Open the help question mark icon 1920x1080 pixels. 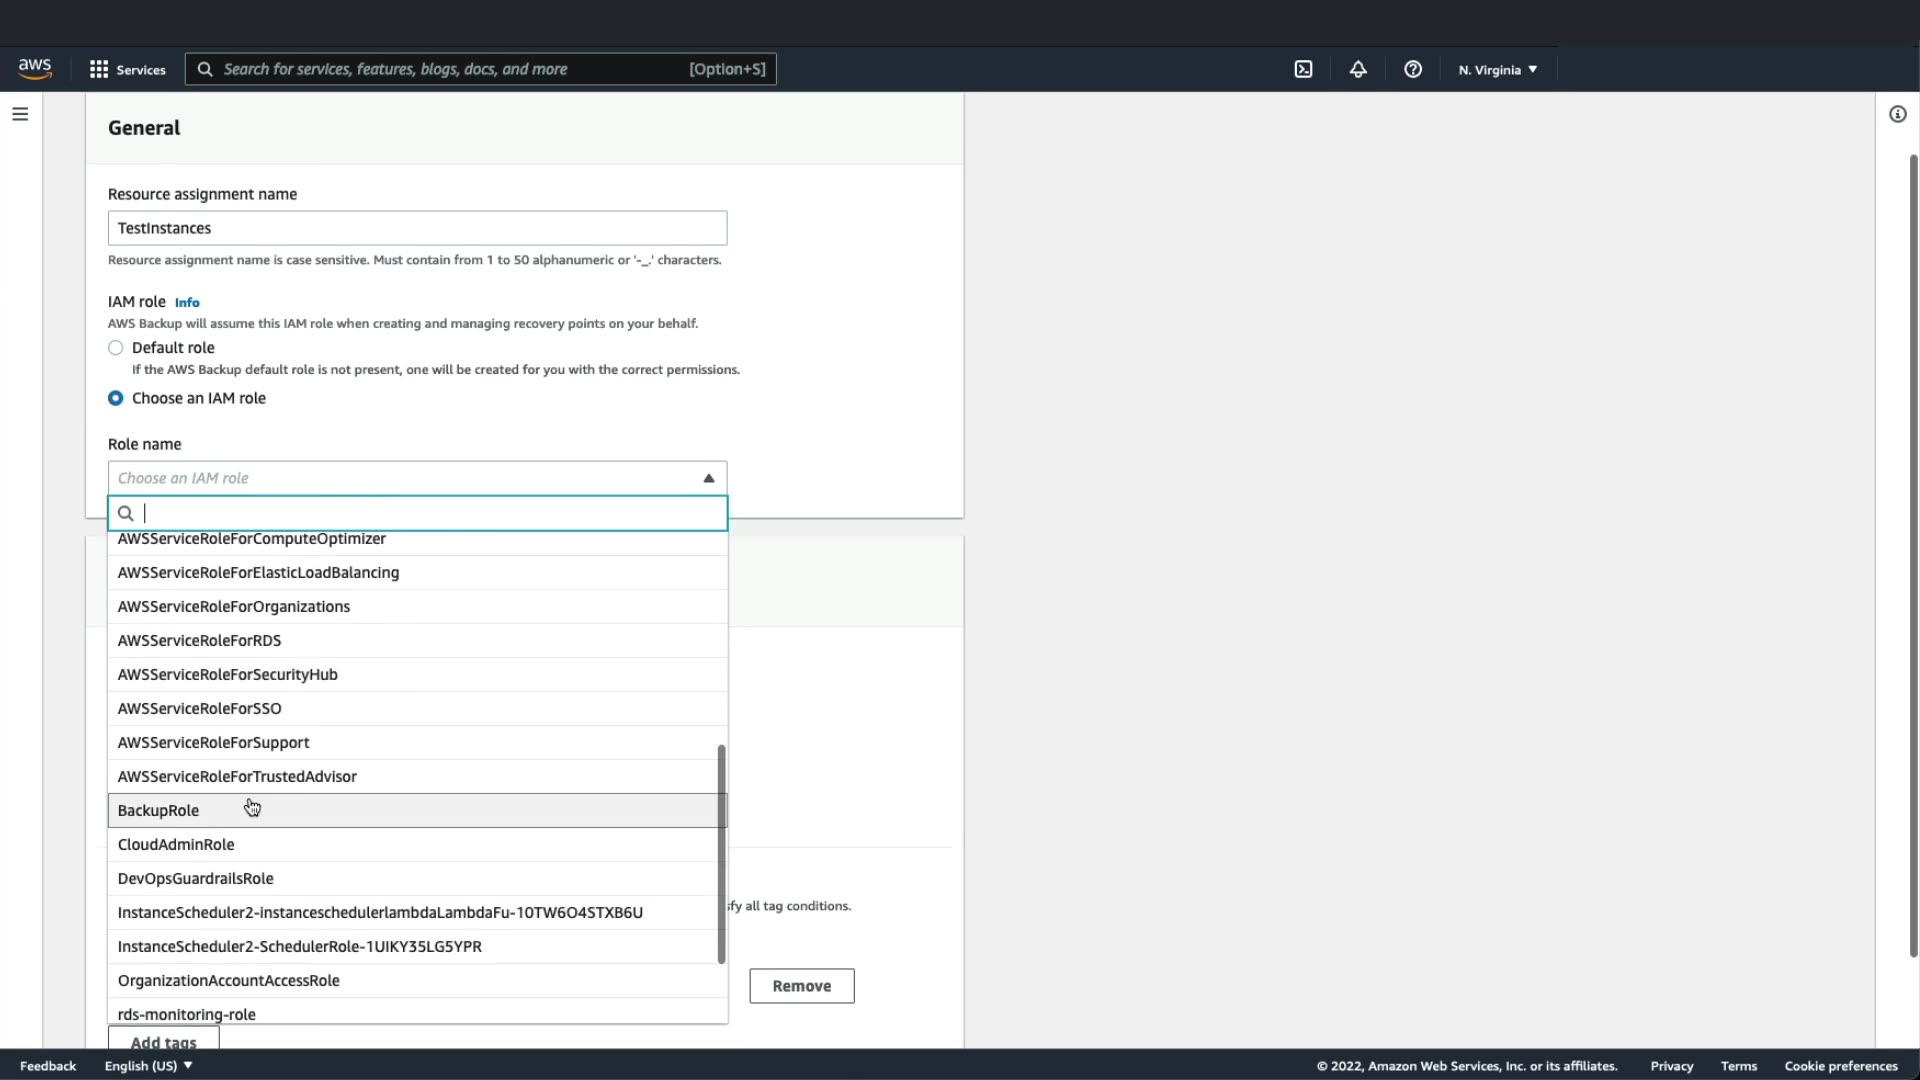point(1412,69)
